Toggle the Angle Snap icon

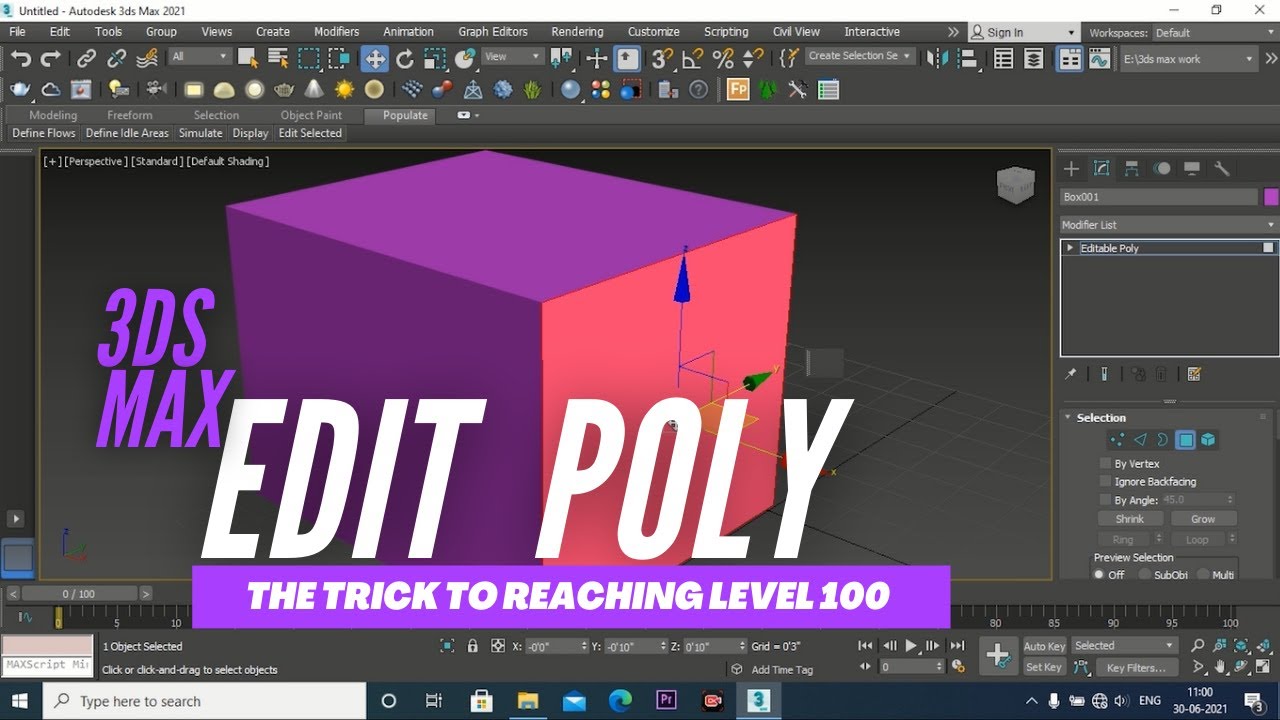(693, 59)
